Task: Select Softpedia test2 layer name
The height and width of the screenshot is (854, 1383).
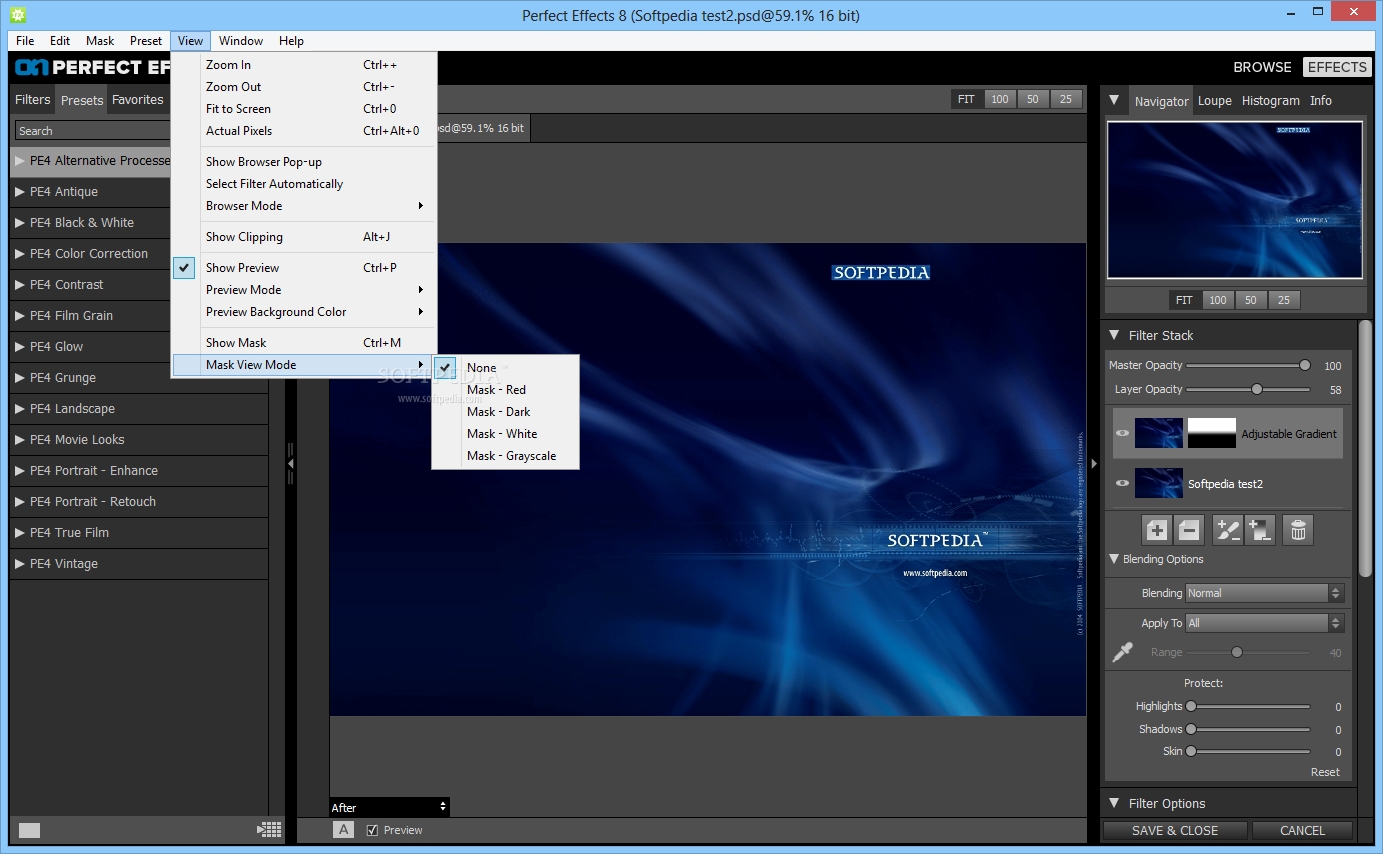Action: (x=1225, y=484)
